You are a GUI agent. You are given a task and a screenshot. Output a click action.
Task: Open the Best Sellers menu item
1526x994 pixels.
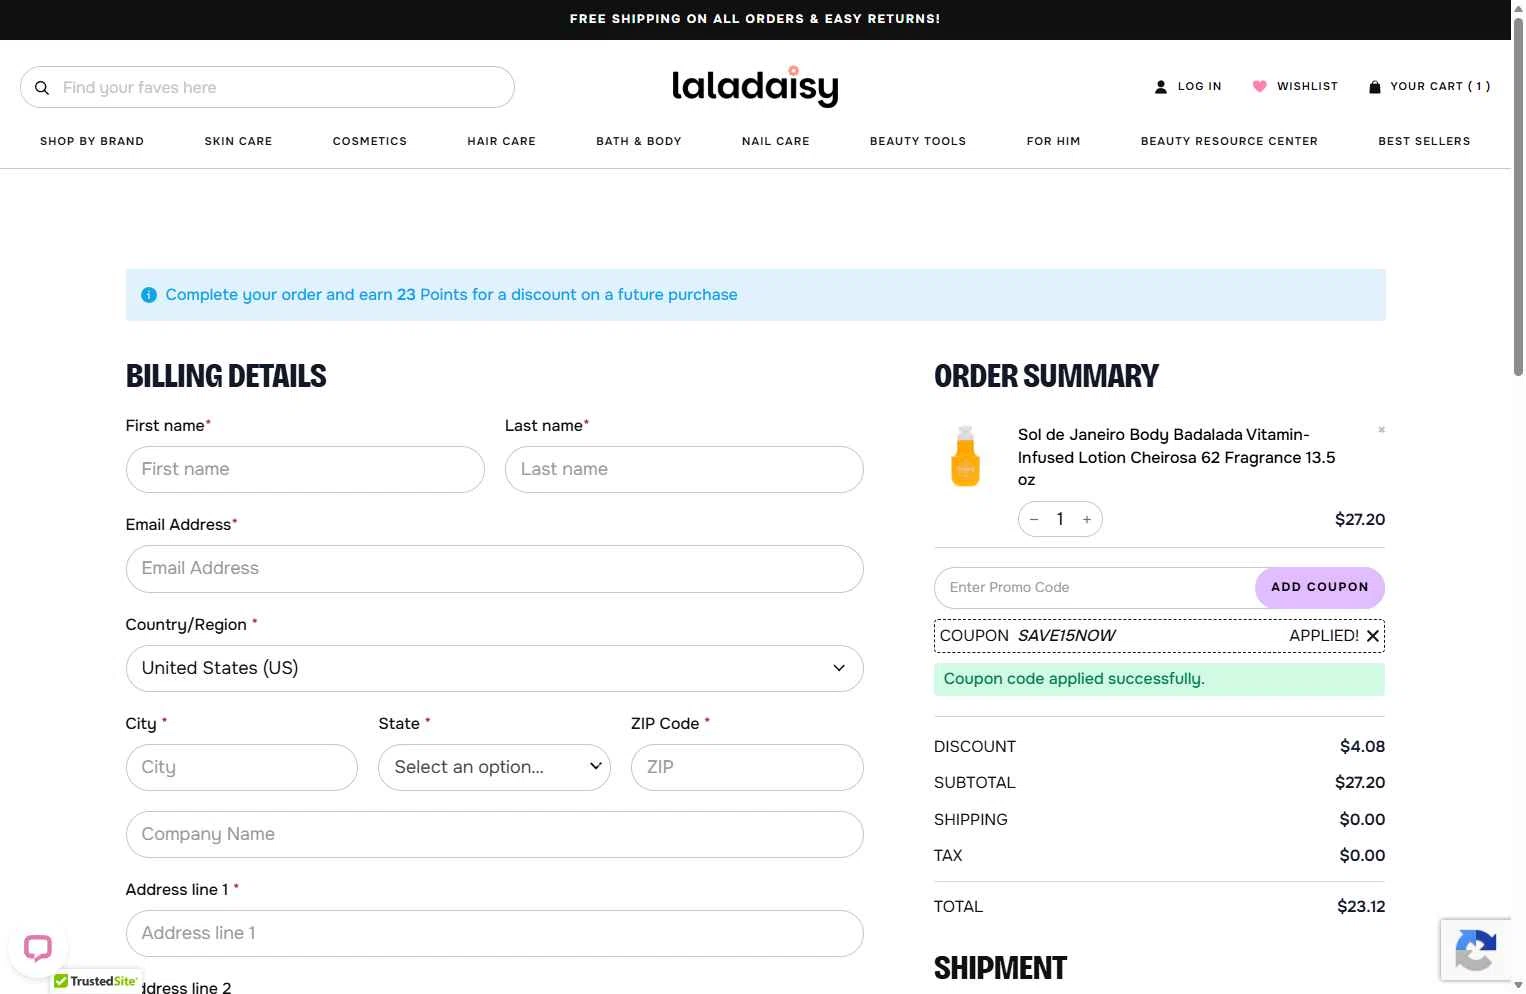1424,141
